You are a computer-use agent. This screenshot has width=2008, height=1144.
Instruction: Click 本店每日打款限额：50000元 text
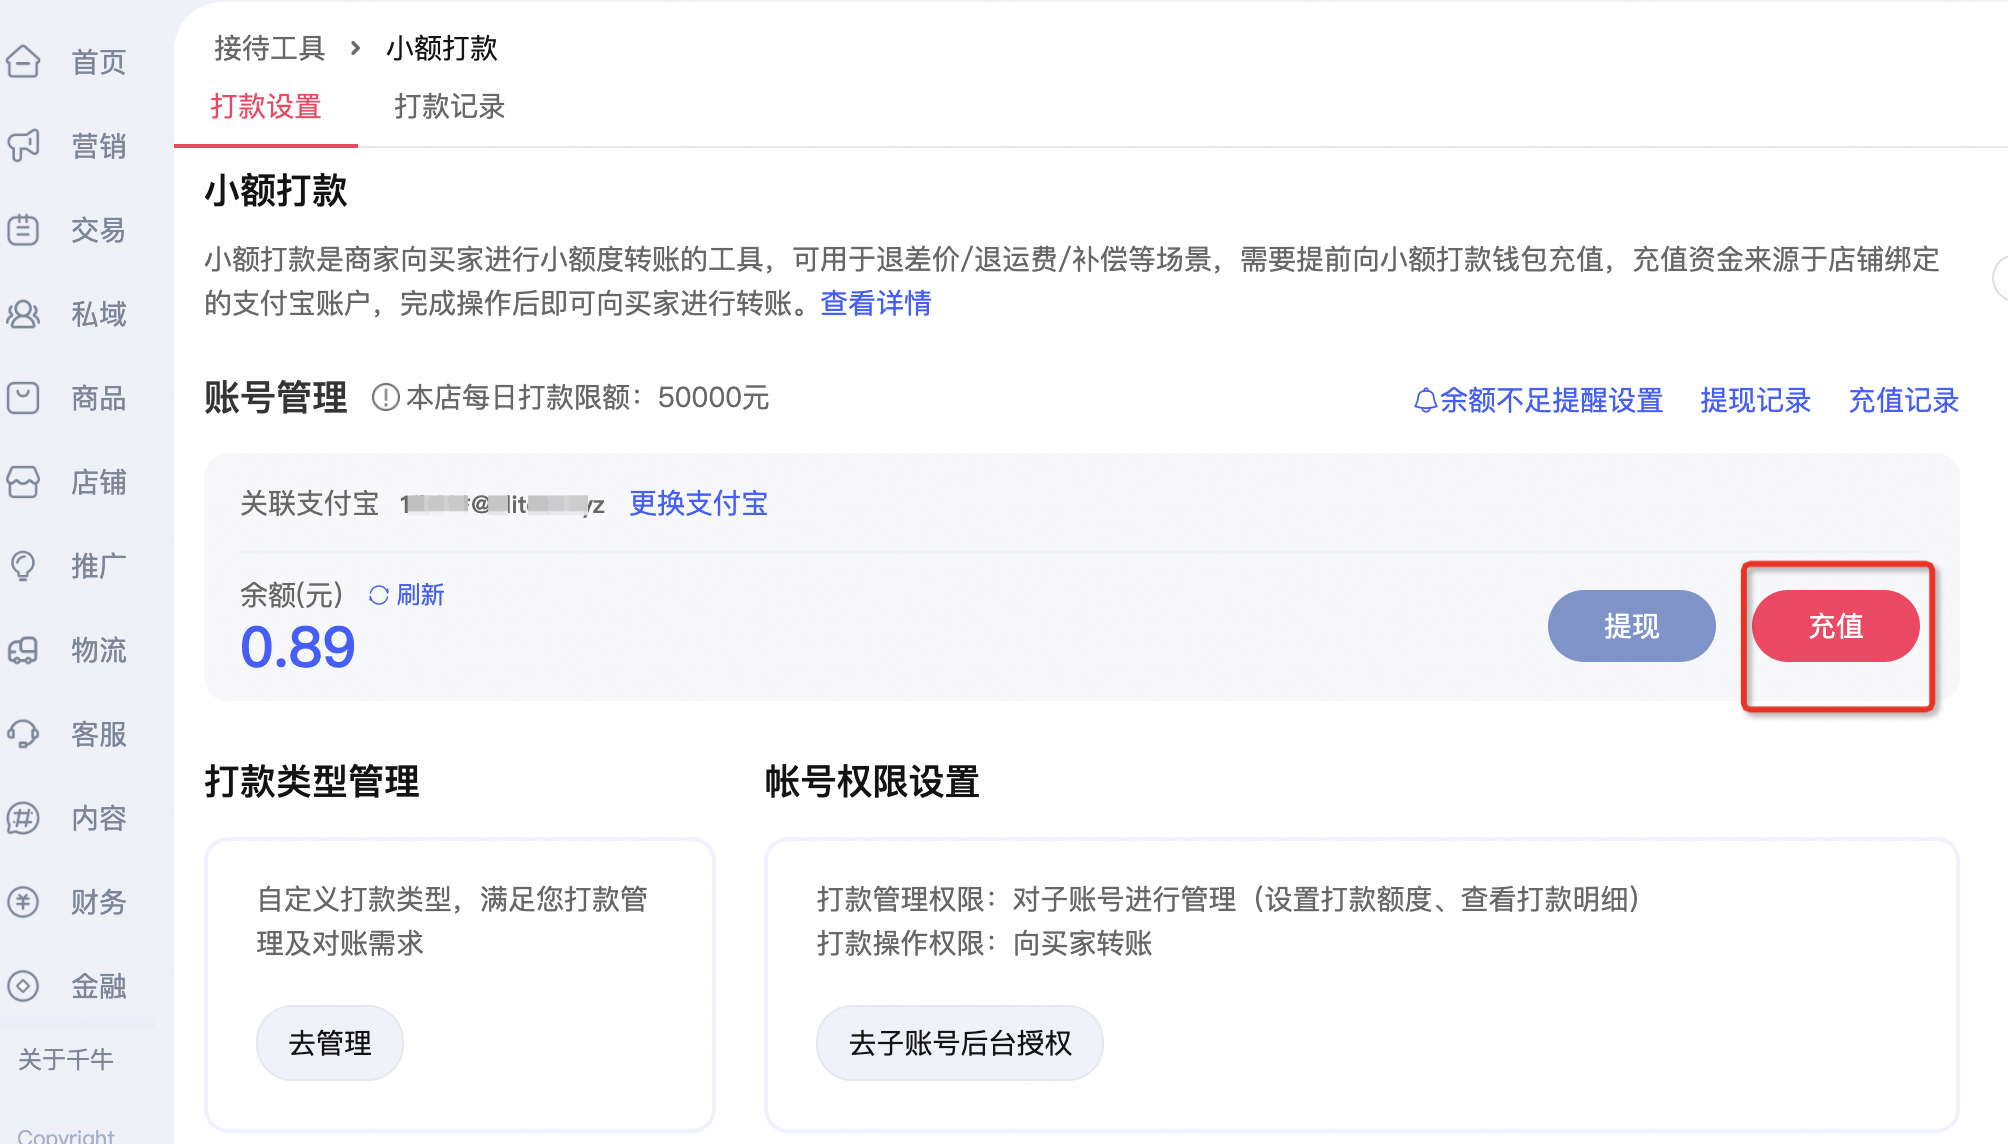pyautogui.click(x=588, y=398)
